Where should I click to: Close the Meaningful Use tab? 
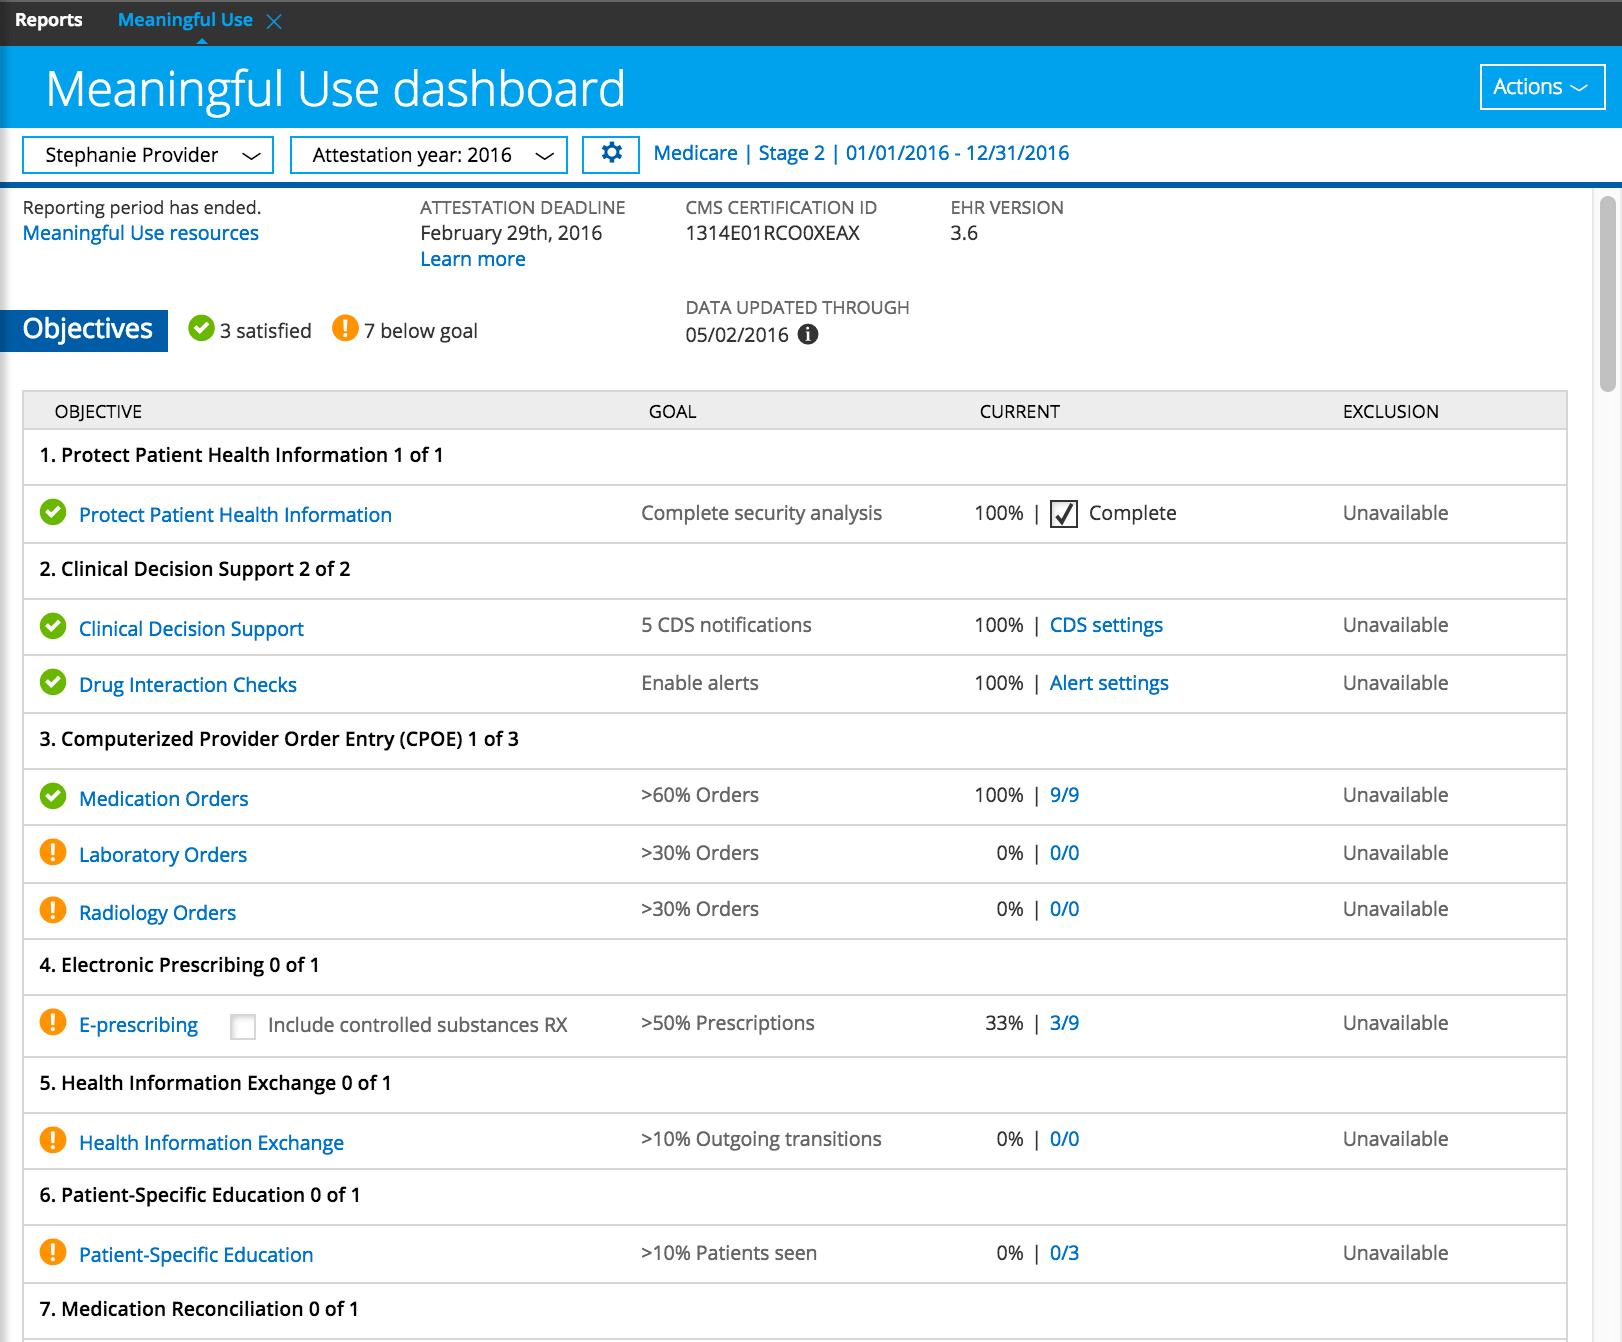[274, 21]
